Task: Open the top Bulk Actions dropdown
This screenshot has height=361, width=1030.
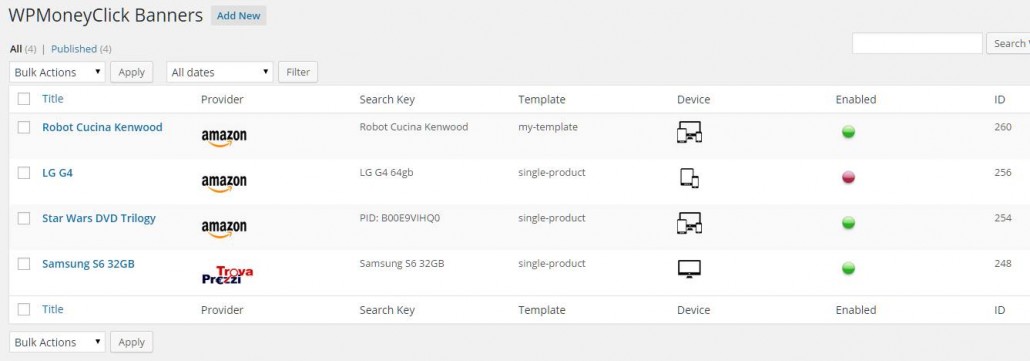Action: pyautogui.click(x=57, y=72)
